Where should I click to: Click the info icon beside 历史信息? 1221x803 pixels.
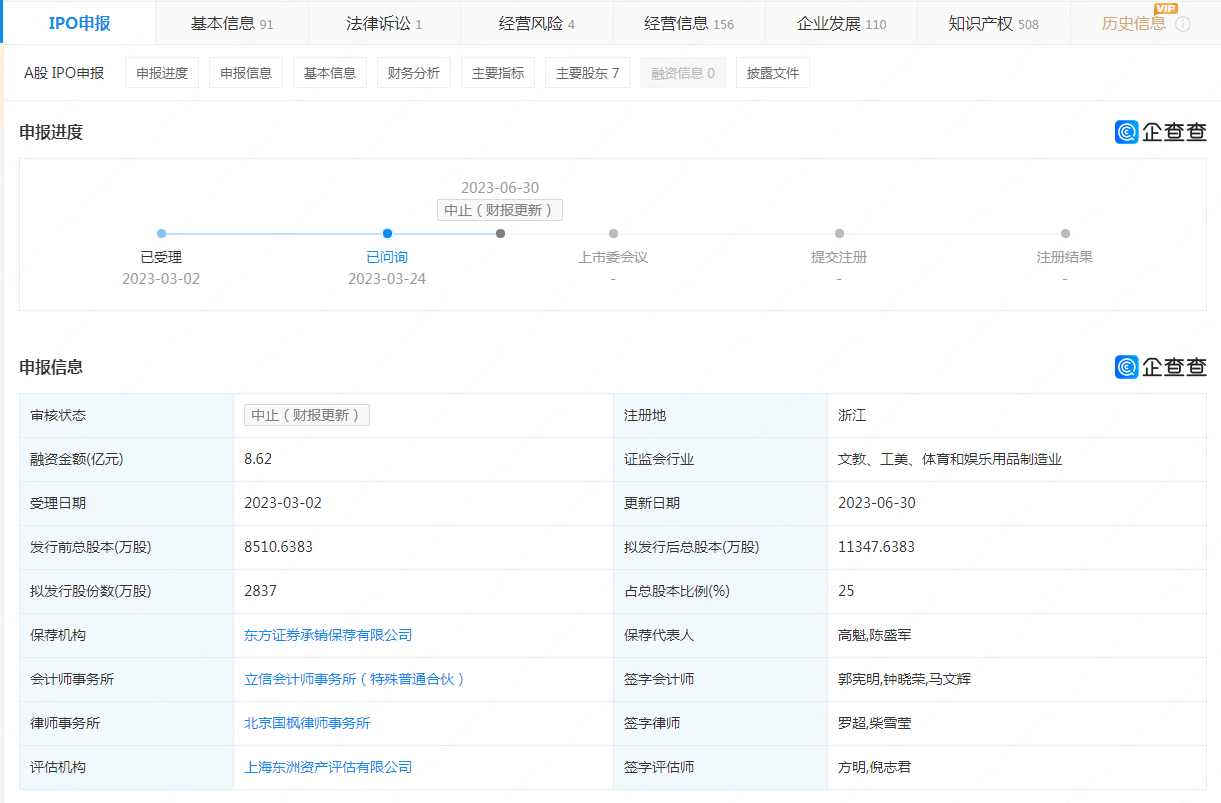(1183, 24)
